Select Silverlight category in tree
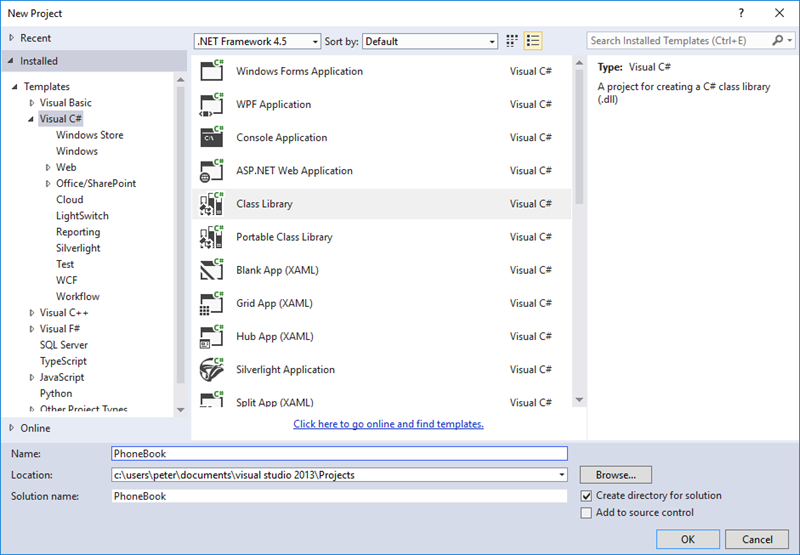Screen dimensions: 800x555 pos(78,248)
